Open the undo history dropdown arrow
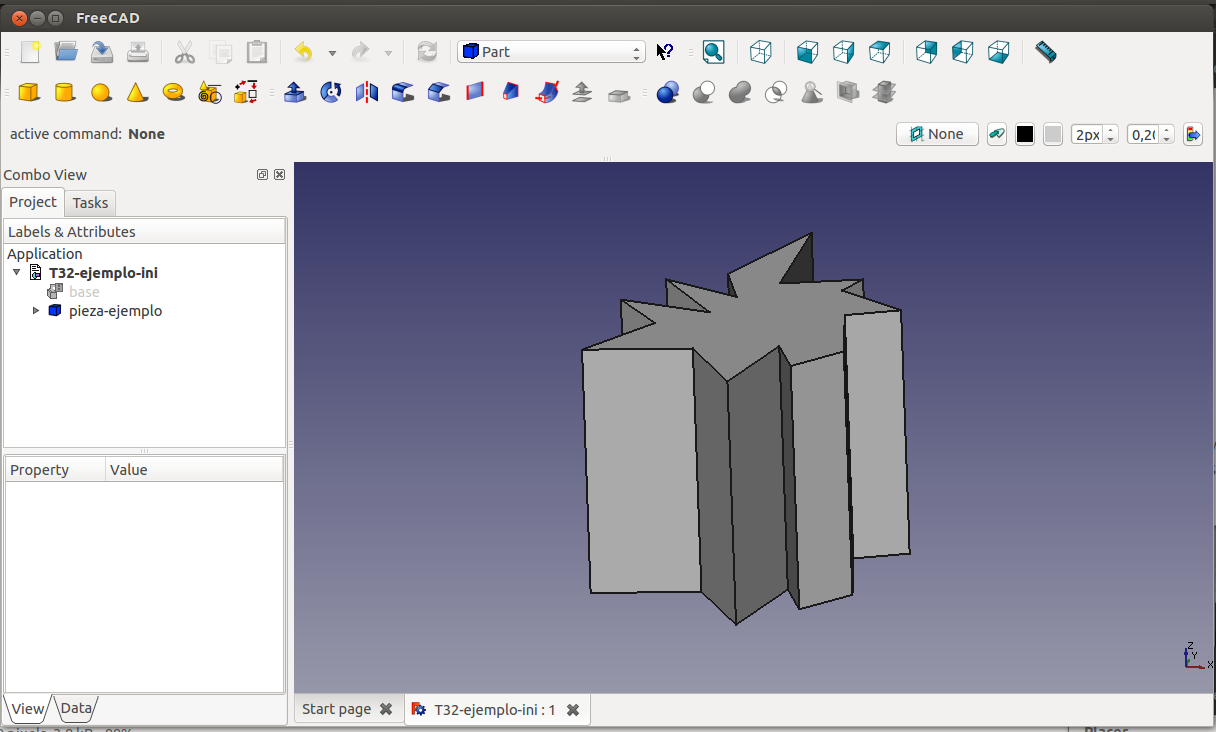 [x=332, y=53]
